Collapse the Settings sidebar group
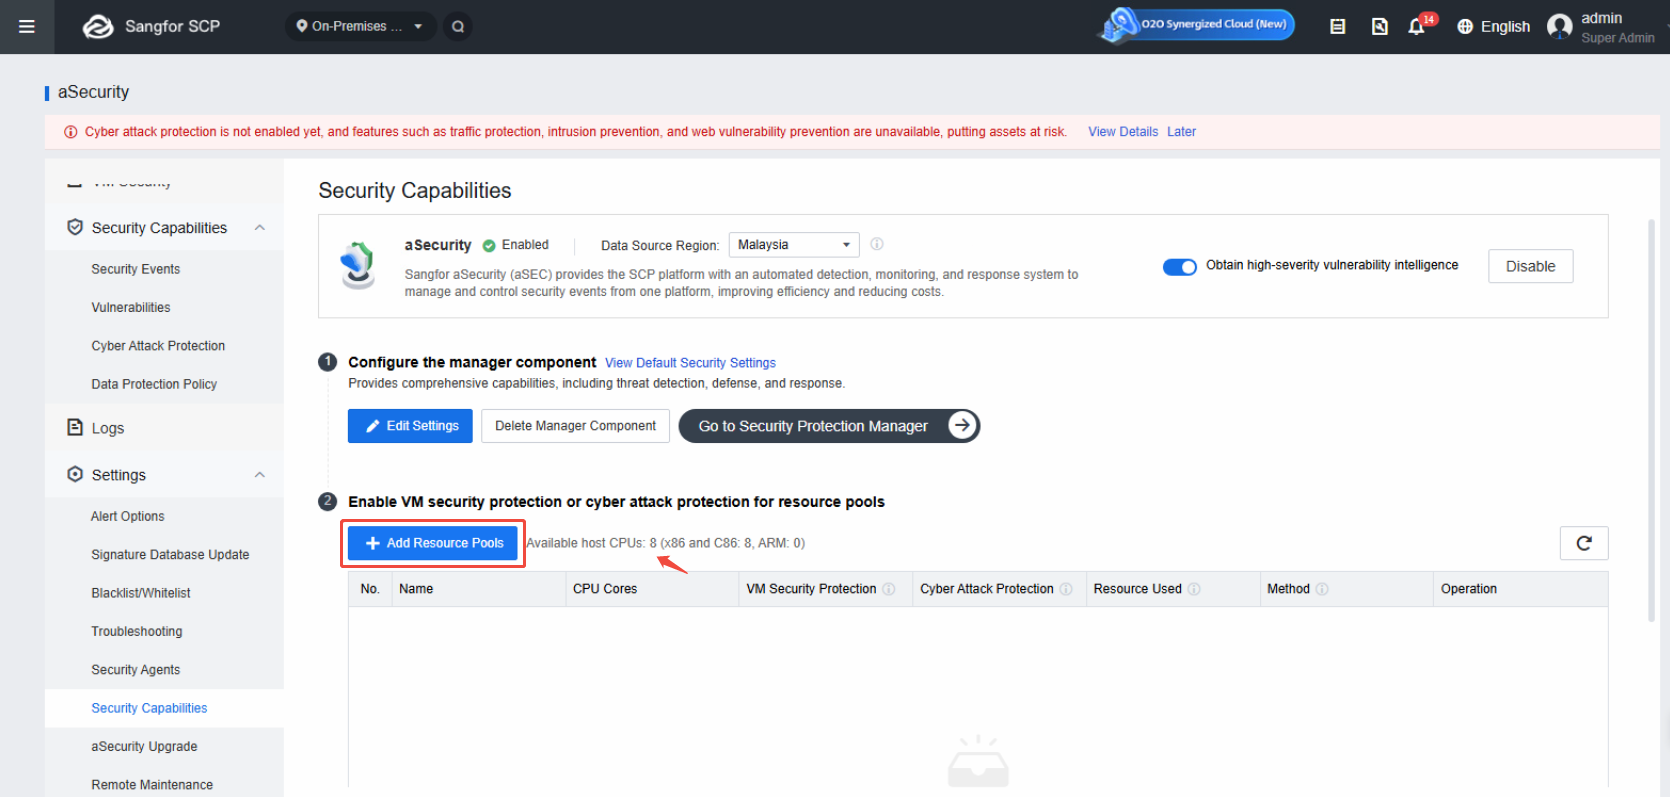The width and height of the screenshot is (1670, 797). pos(260,475)
